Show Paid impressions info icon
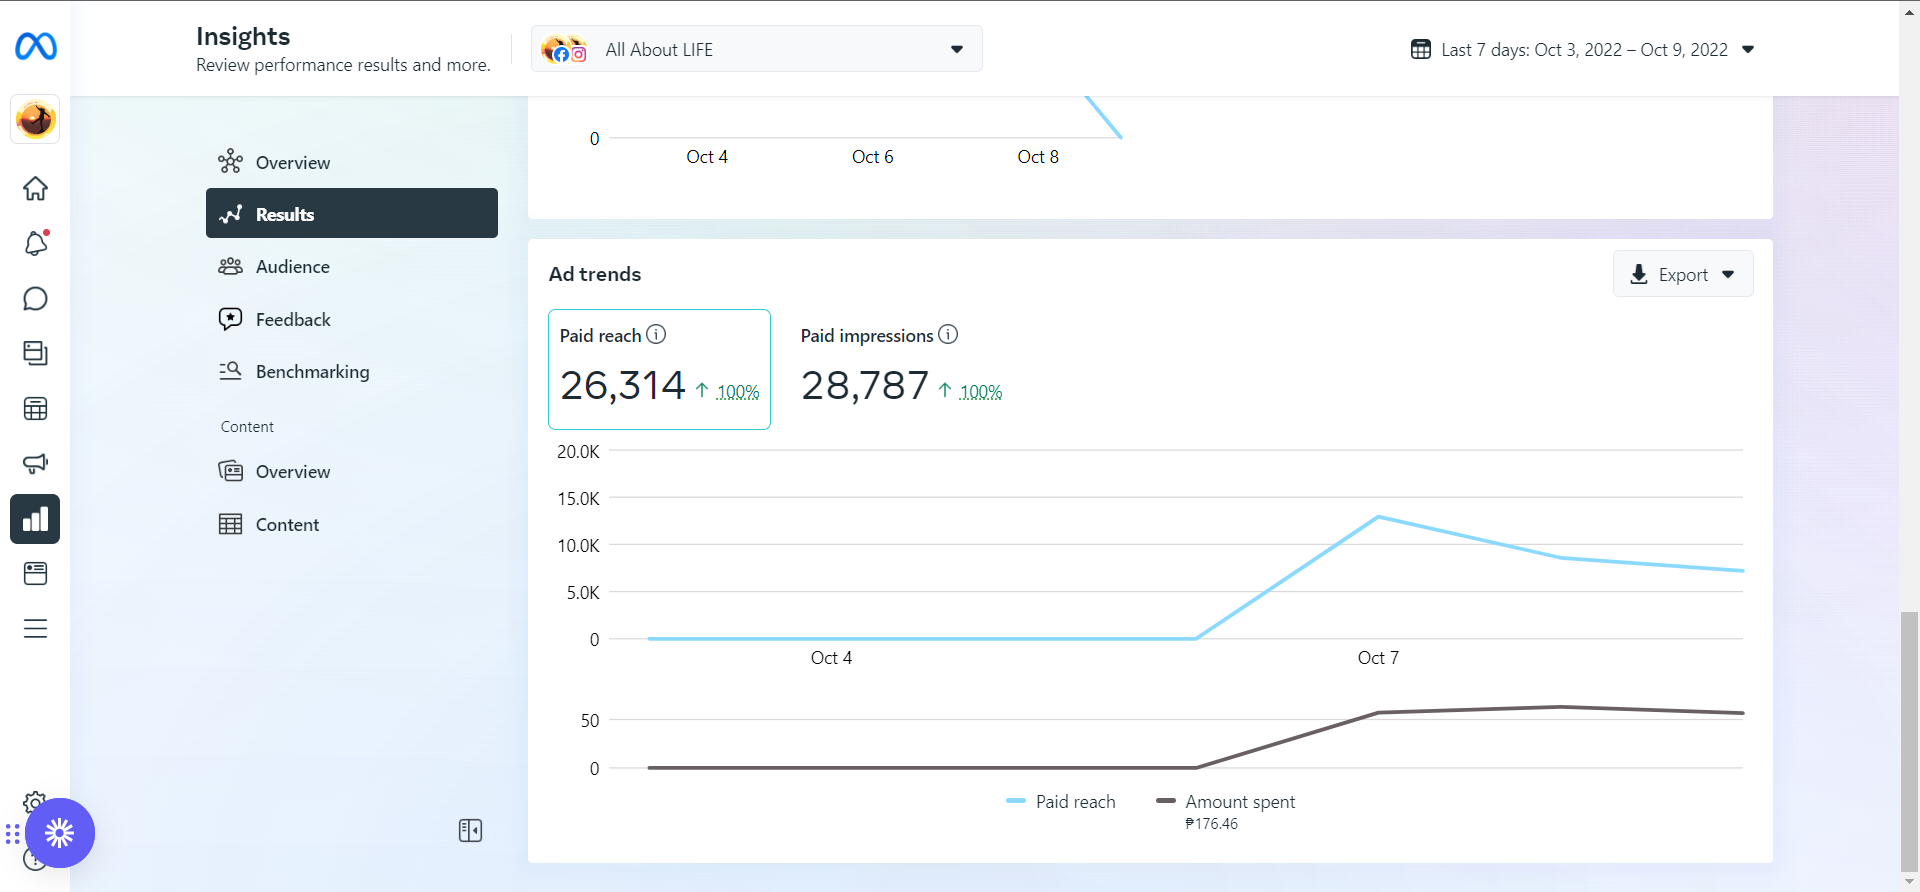The height and width of the screenshot is (892, 1920). (x=948, y=334)
